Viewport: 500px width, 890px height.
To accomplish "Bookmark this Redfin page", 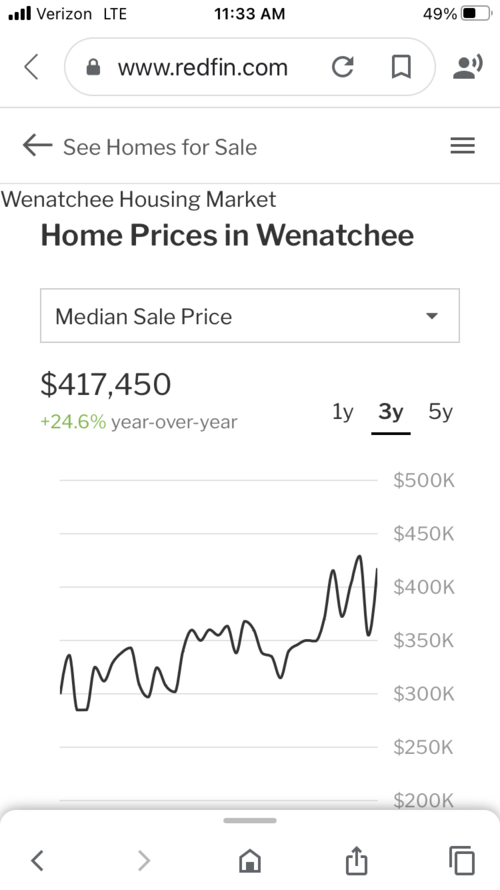I will [401, 67].
